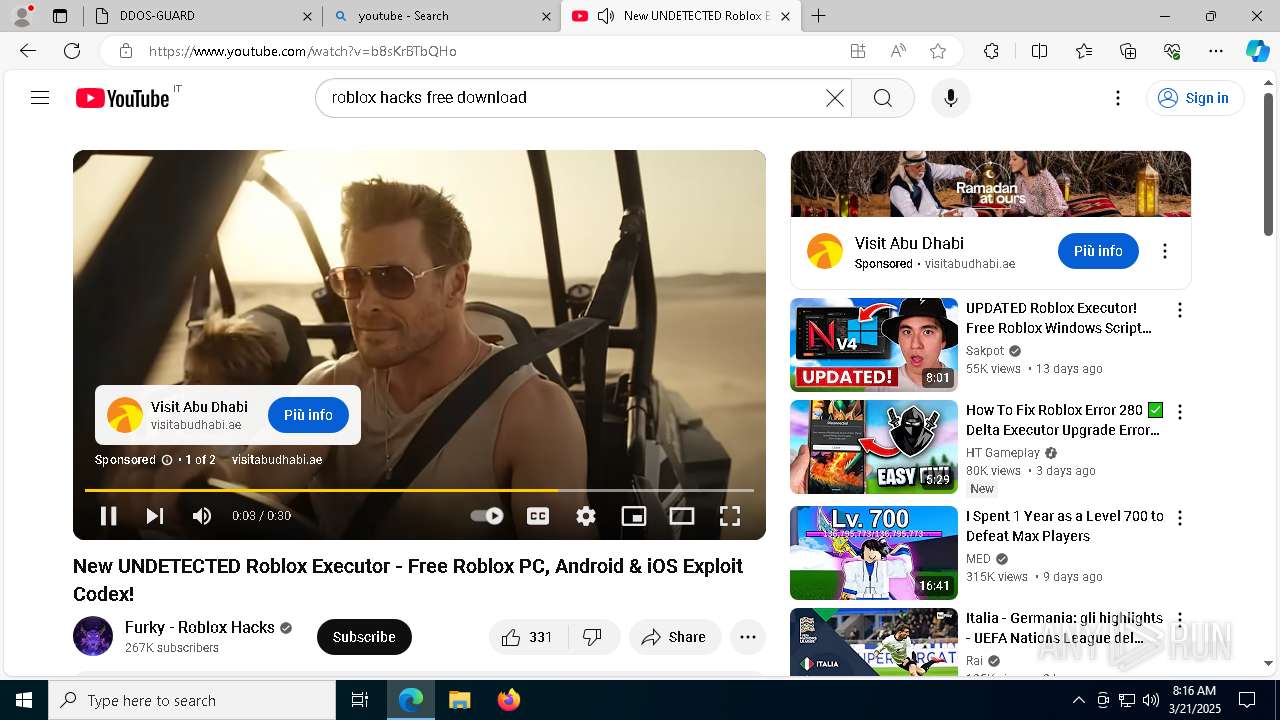Open Windows Start menu
This screenshot has height=720, width=1280.
[24, 700]
